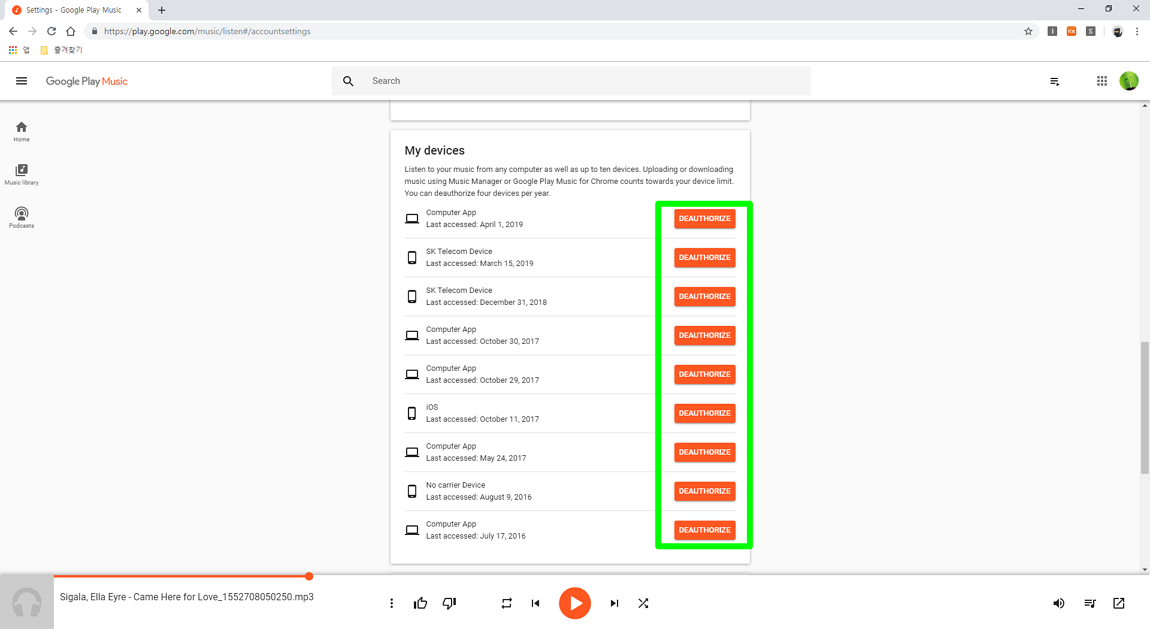Close the Settings - Google Play Music tab
The width and height of the screenshot is (1150, 629).
[x=139, y=10]
